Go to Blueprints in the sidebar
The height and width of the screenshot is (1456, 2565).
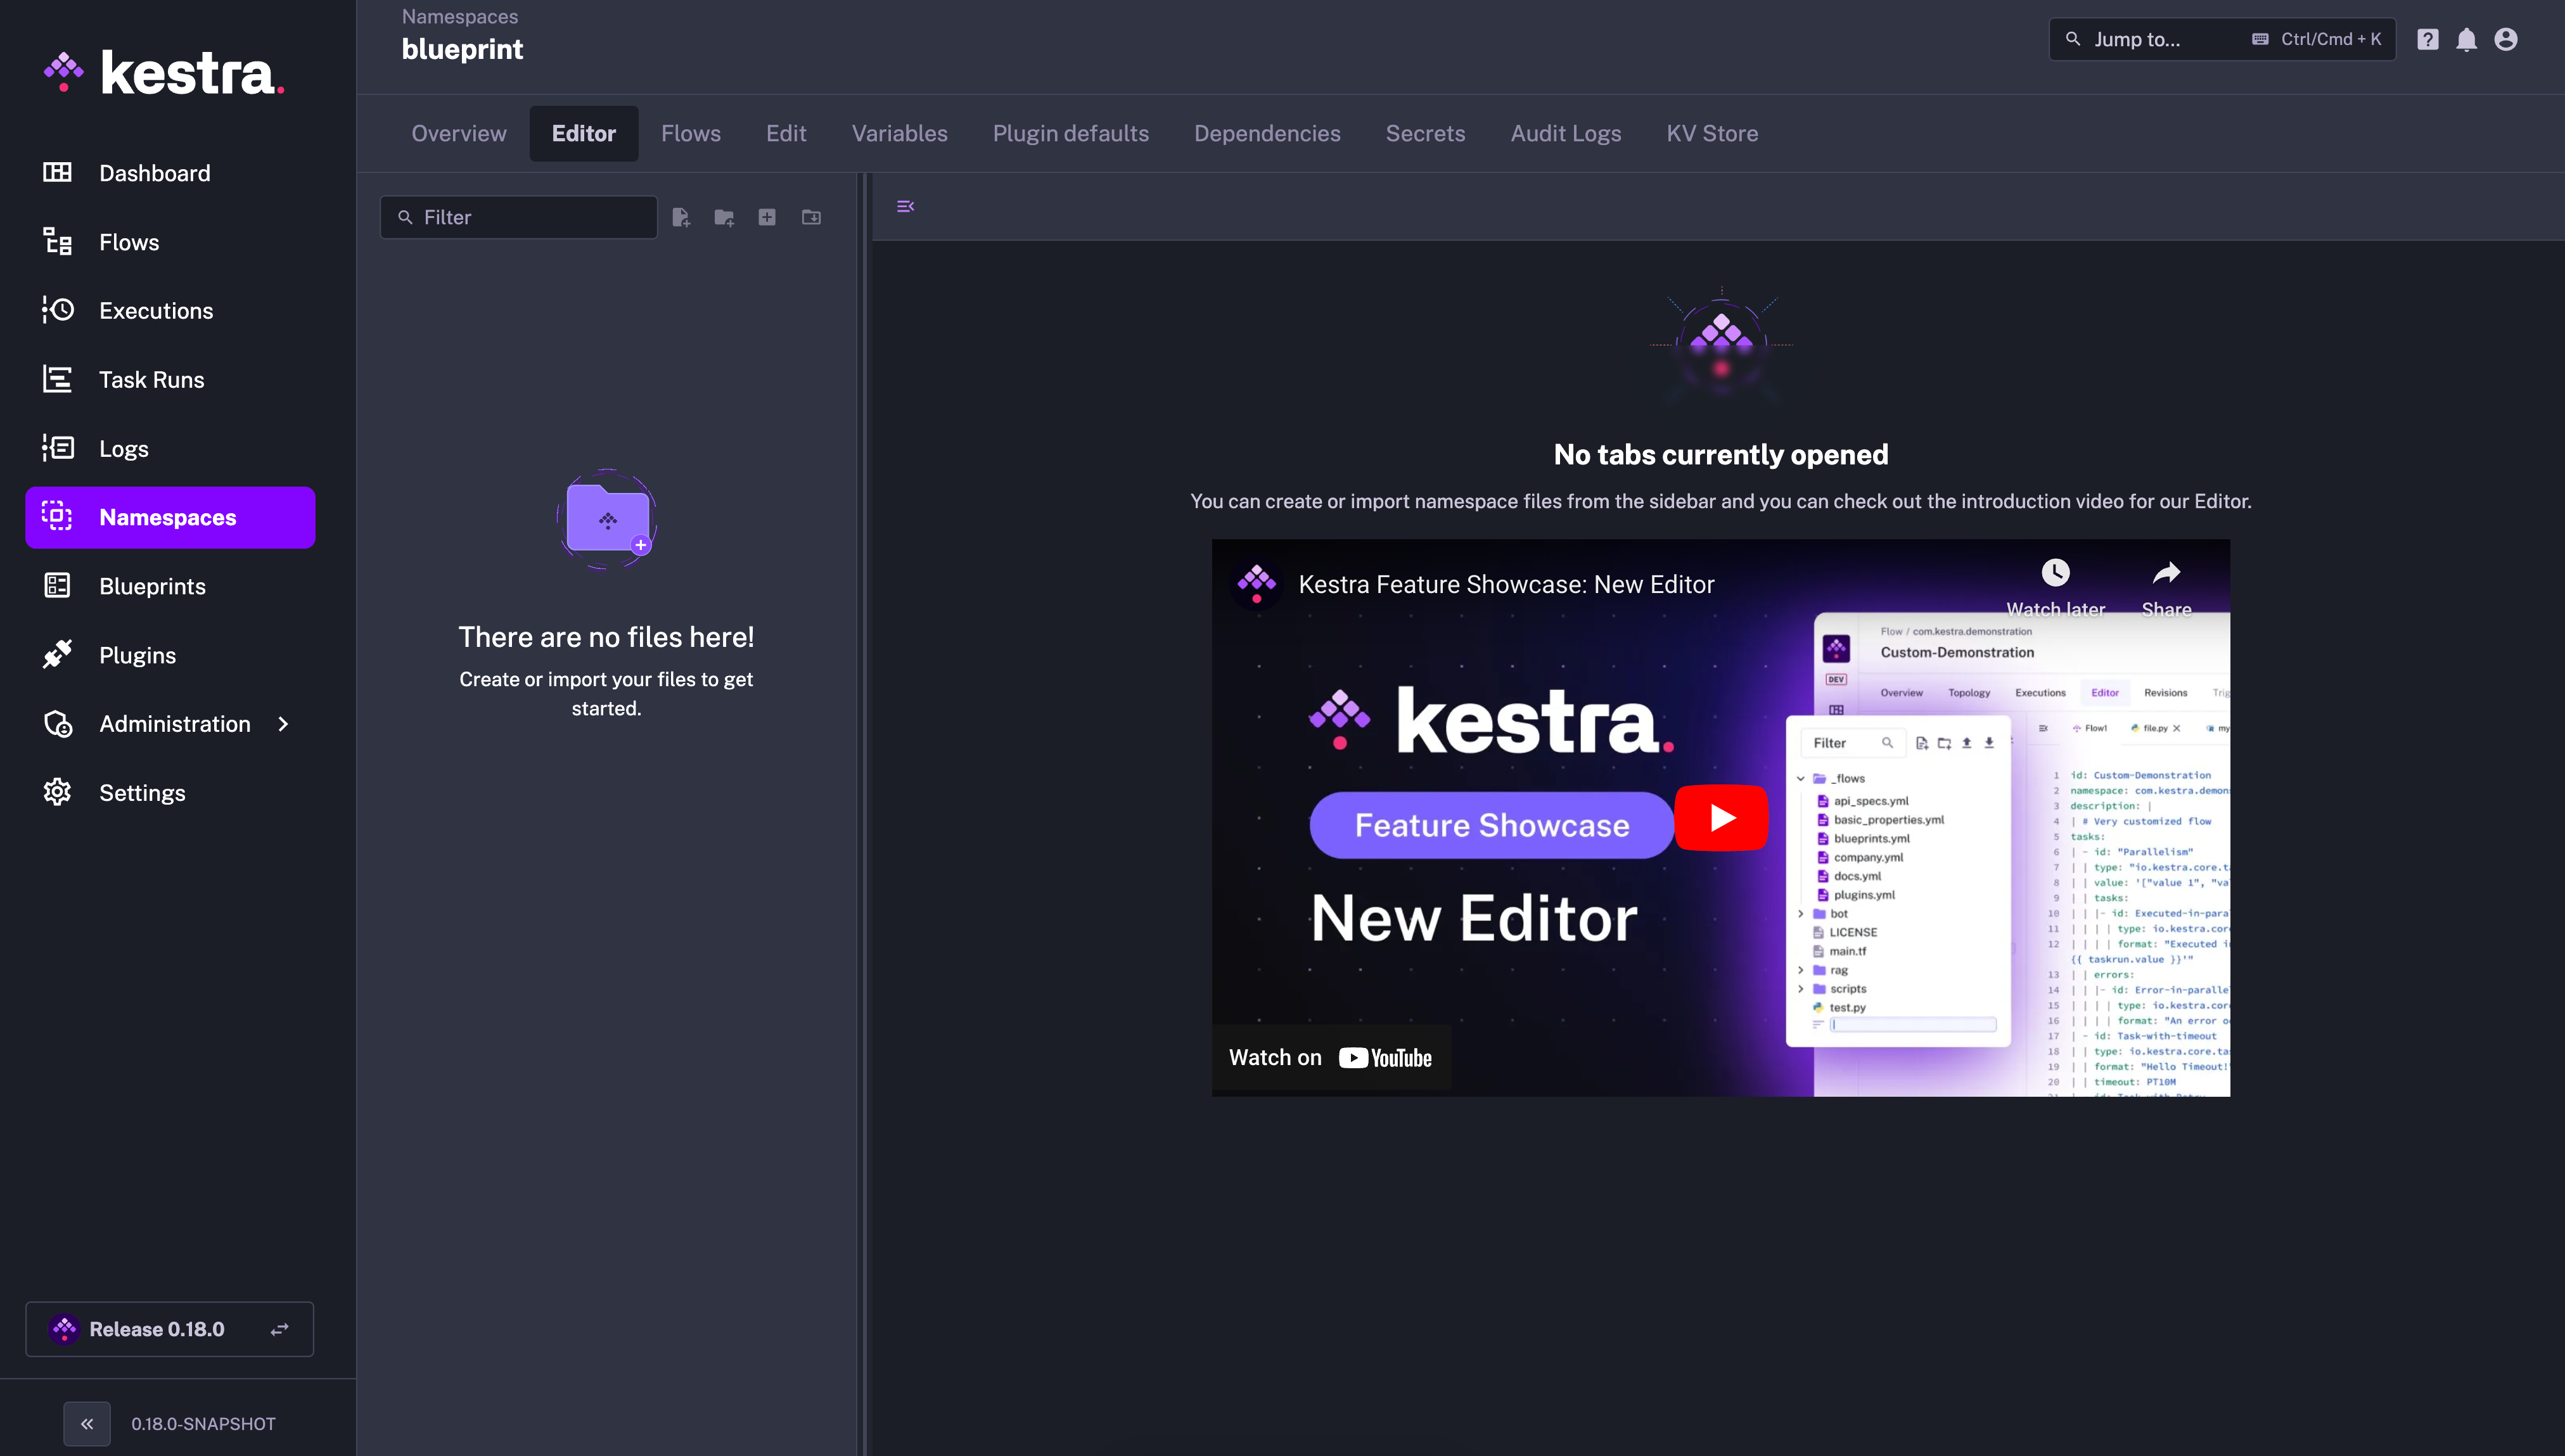[x=152, y=586]
